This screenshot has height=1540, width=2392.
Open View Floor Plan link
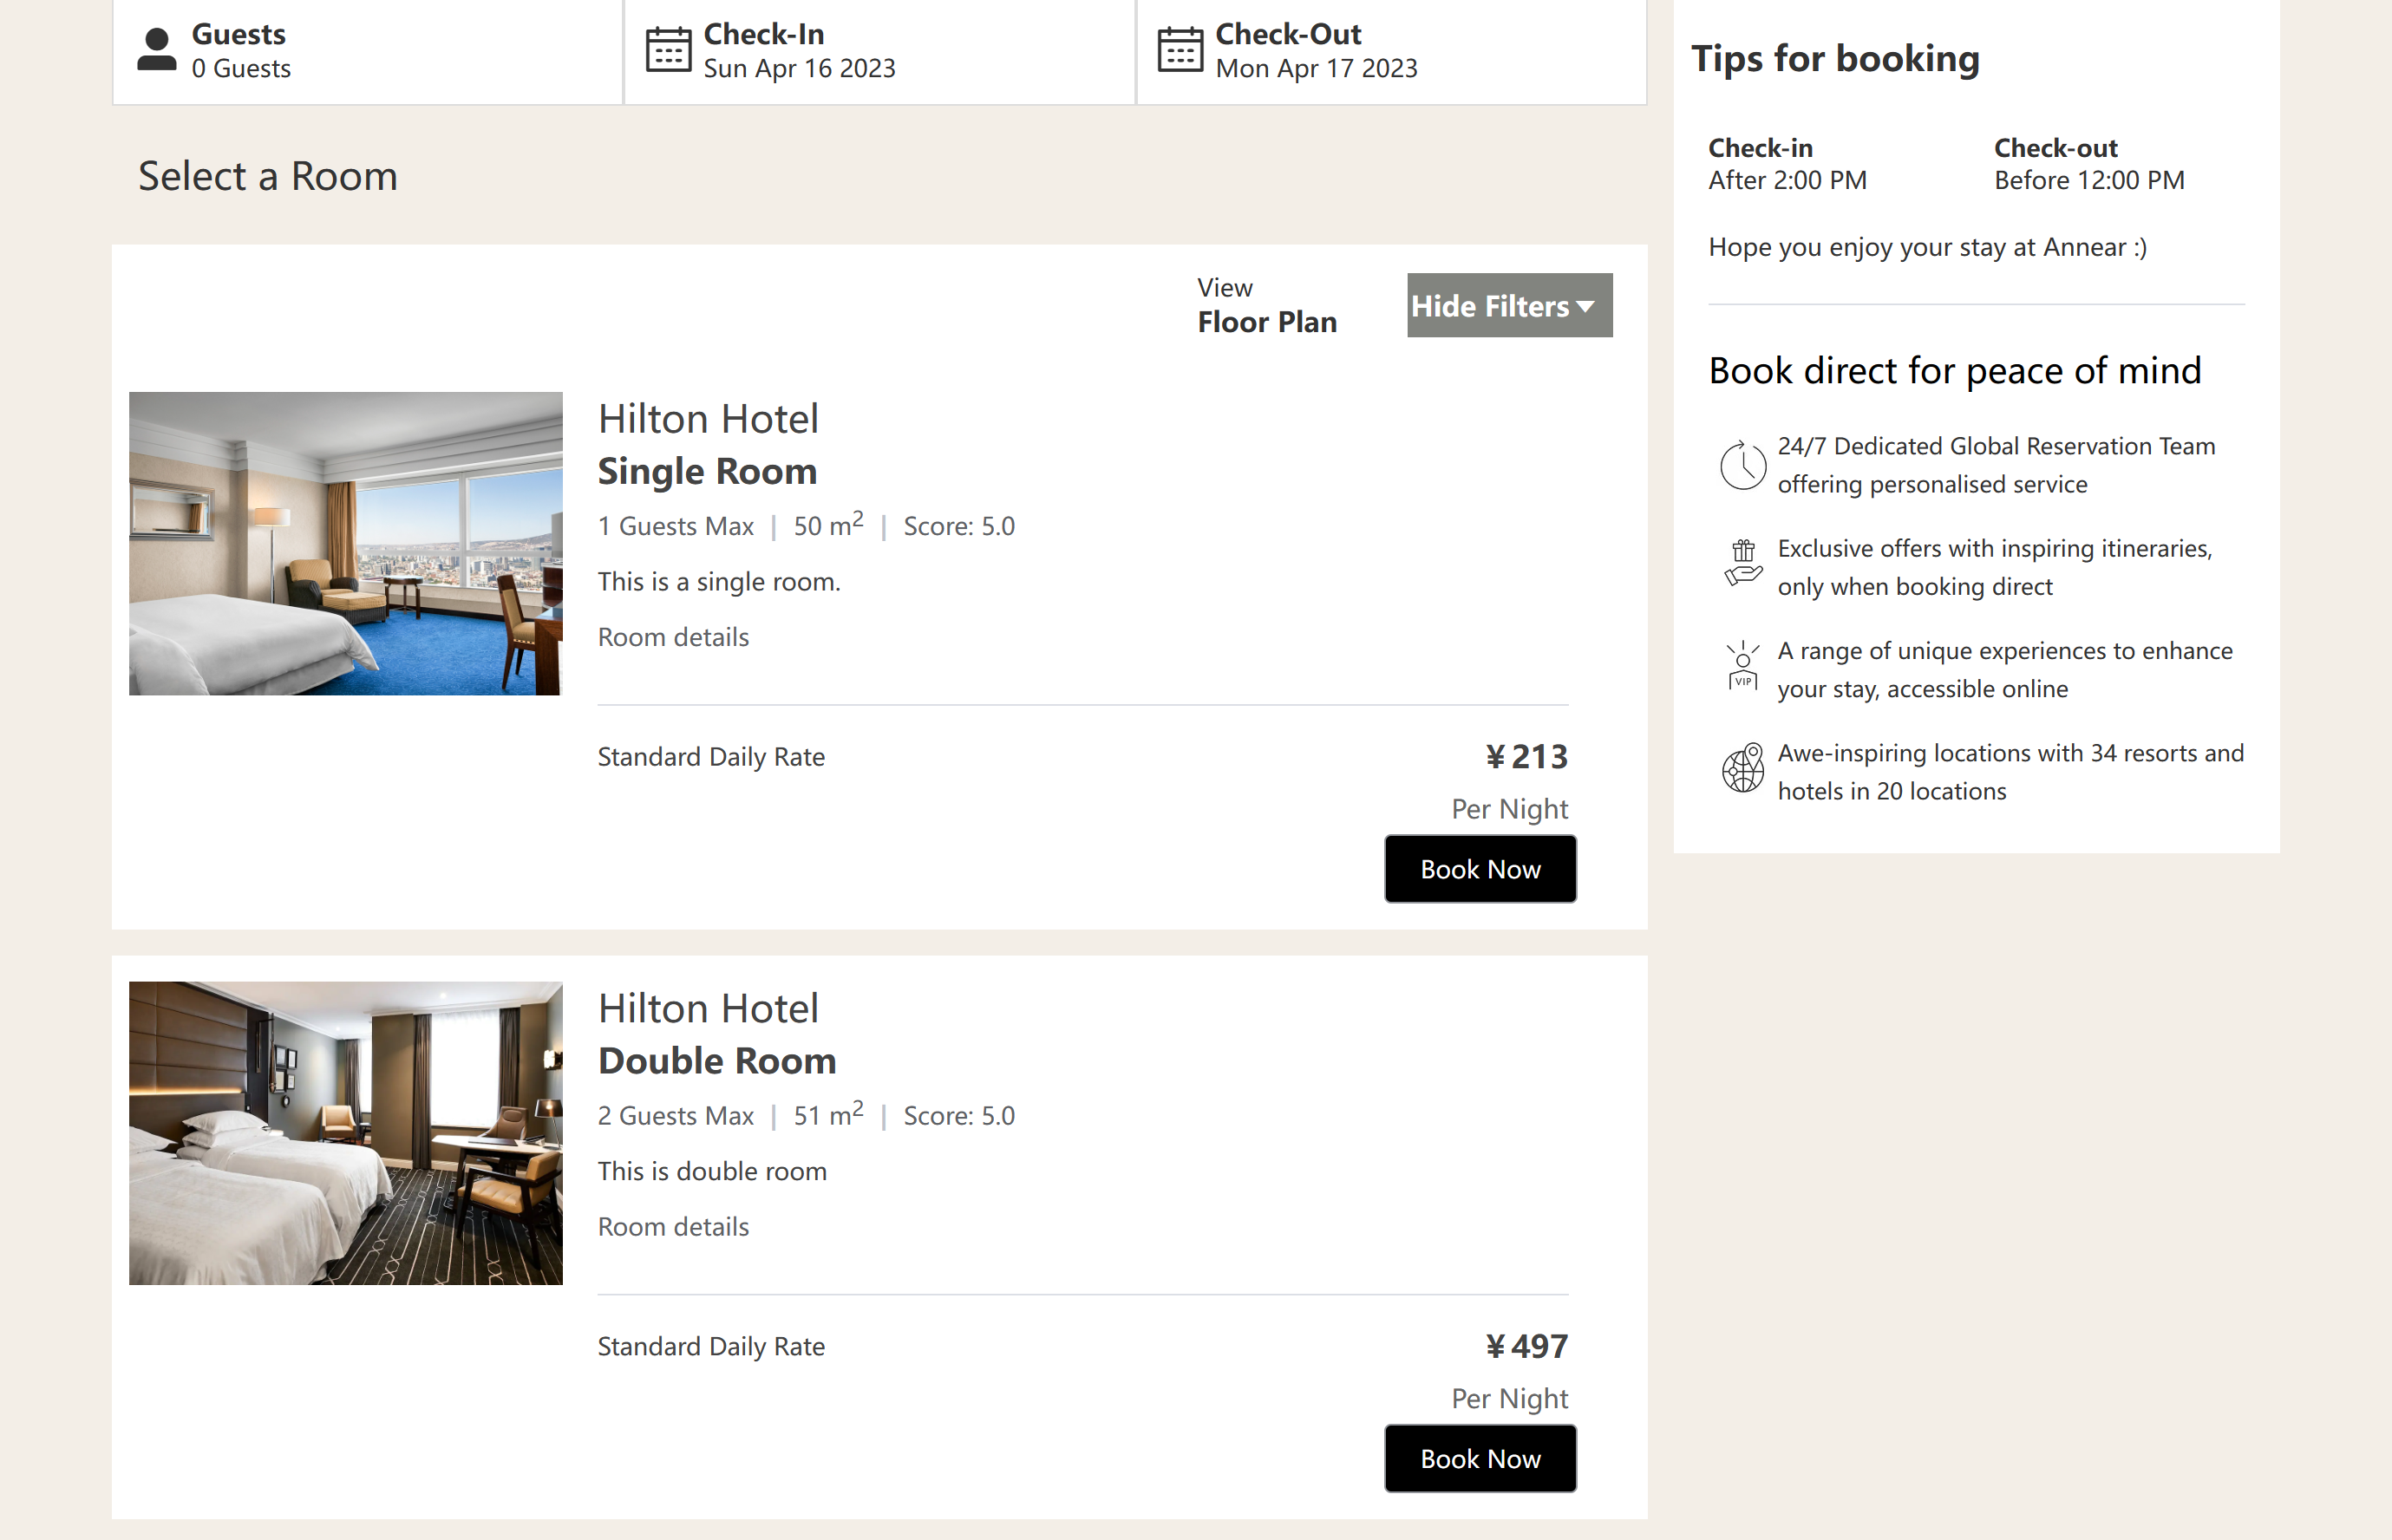coord(1267,305)
